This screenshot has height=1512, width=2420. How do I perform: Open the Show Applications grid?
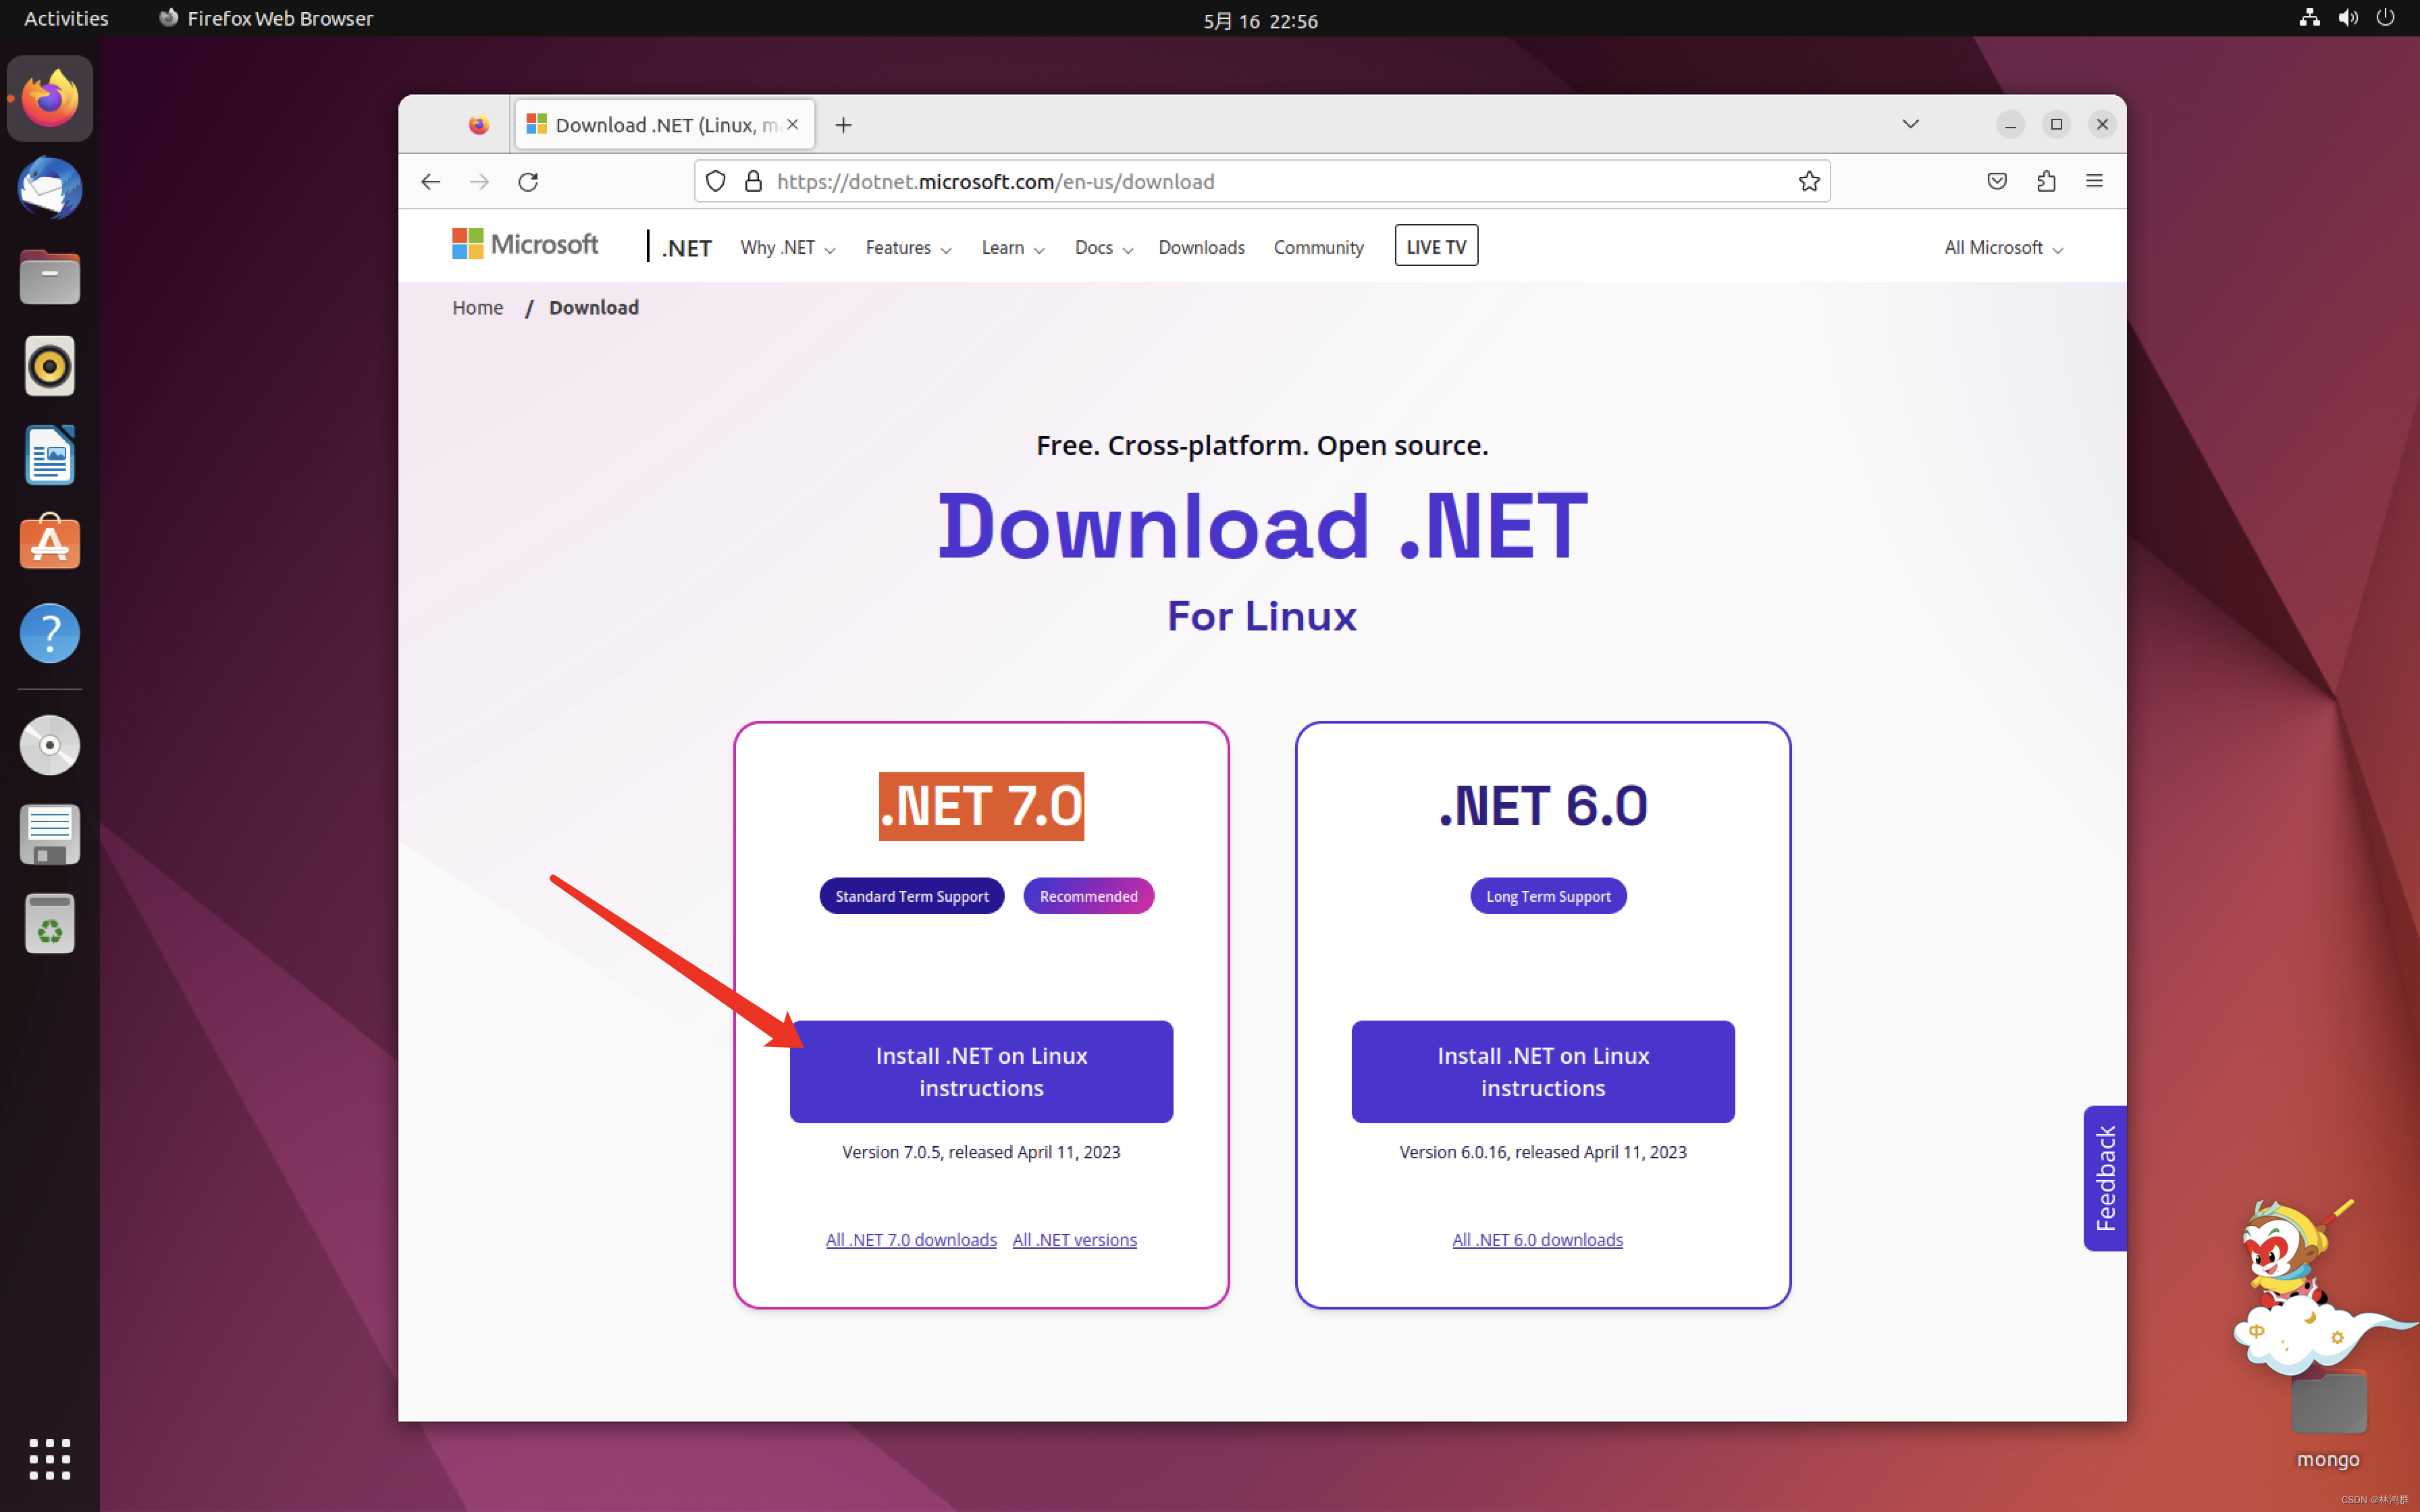click(49, 1459)
